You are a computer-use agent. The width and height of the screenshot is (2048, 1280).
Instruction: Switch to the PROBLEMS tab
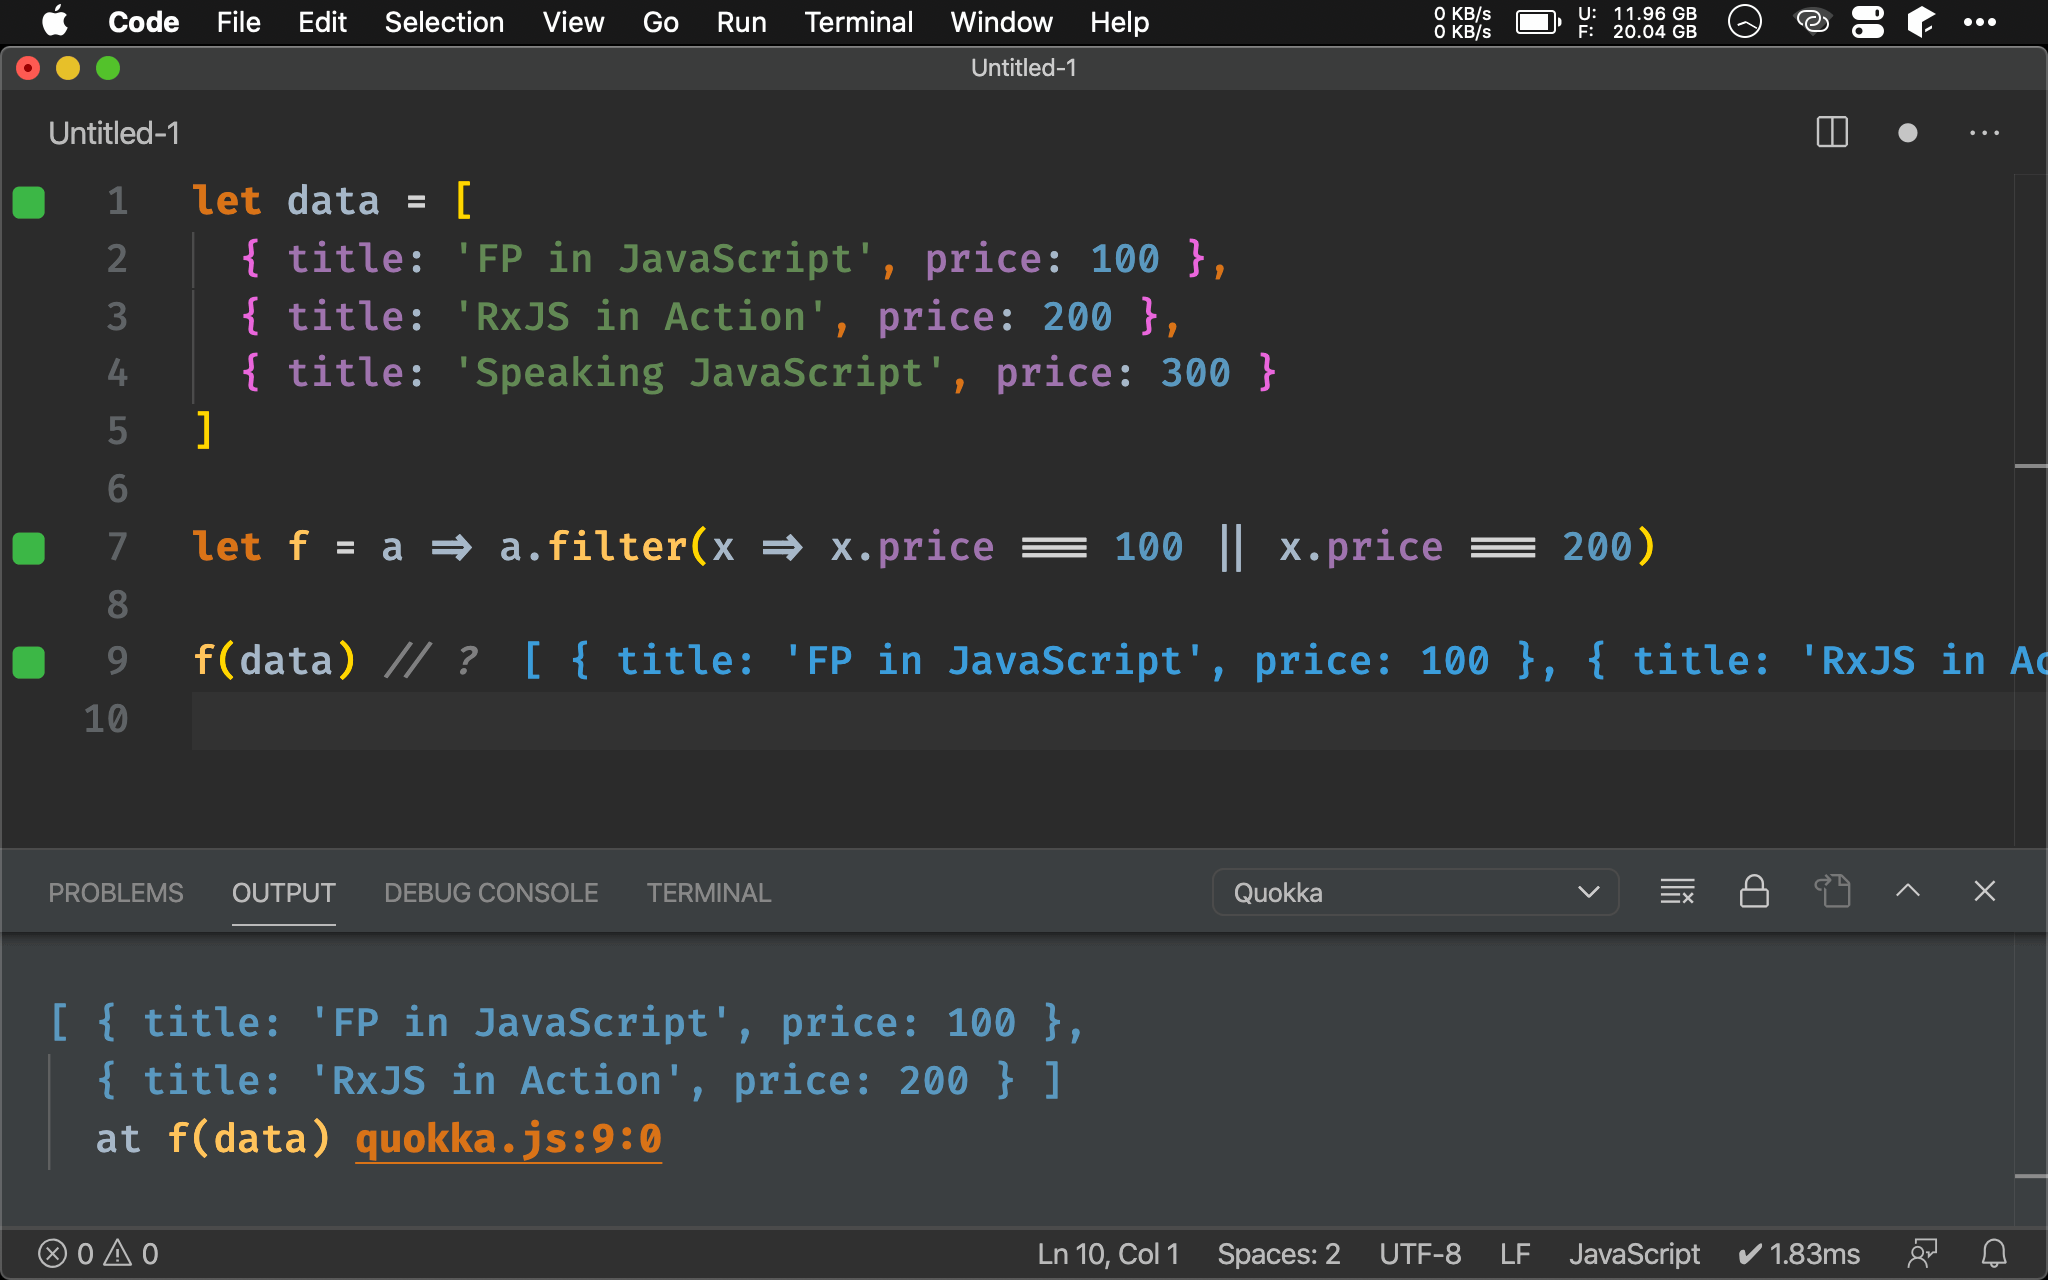[116, 893]
